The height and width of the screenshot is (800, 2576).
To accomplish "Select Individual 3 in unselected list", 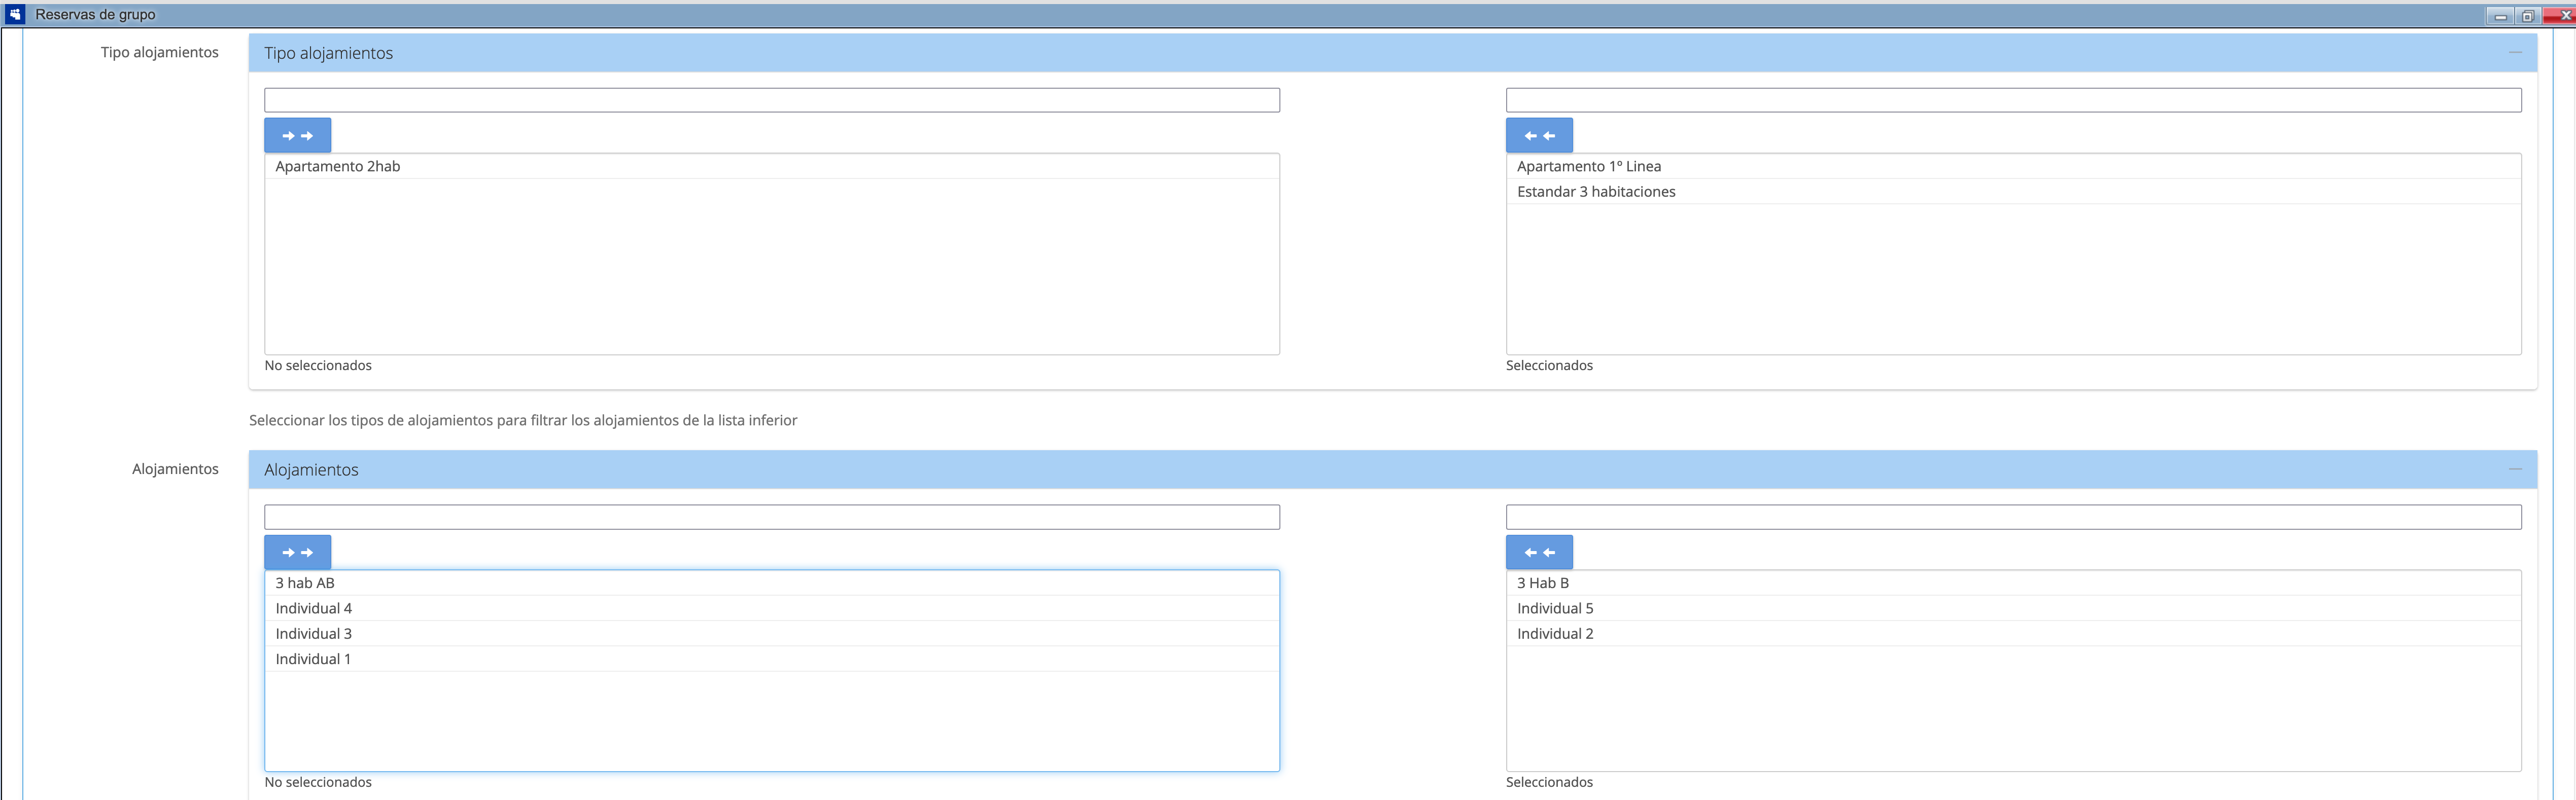I will pos(313,633).
